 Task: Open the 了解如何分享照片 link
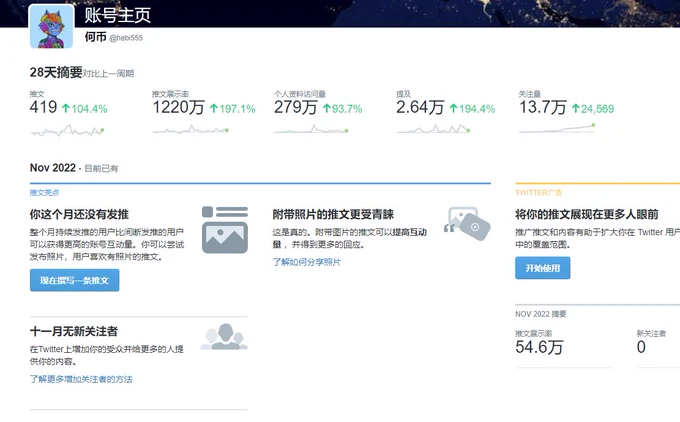click(306, 262)
